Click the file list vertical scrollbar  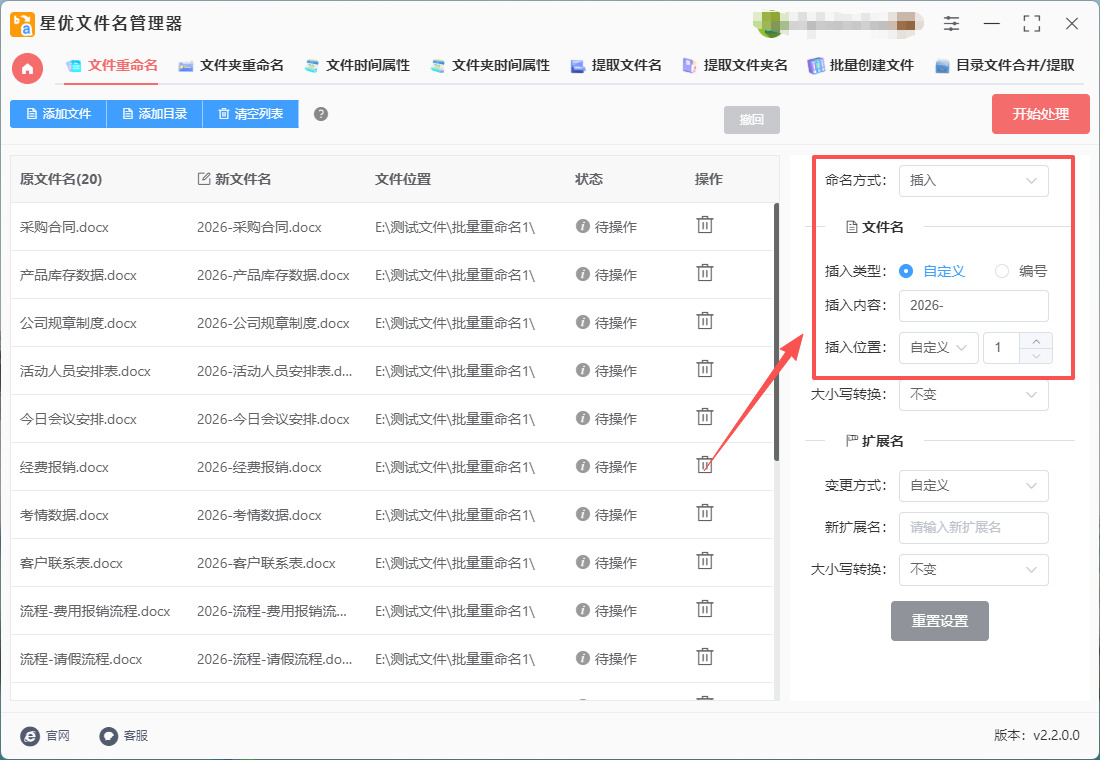click(x=776, y=332)
